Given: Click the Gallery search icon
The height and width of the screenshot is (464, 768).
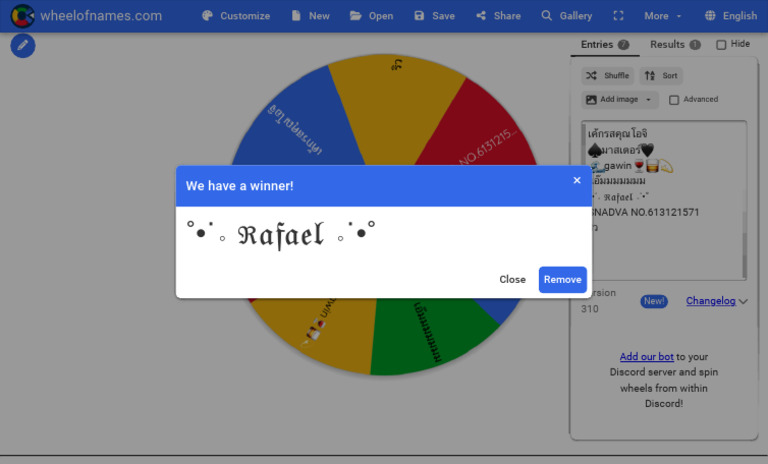Looking at the screenshot, I should tap(547, 16).
